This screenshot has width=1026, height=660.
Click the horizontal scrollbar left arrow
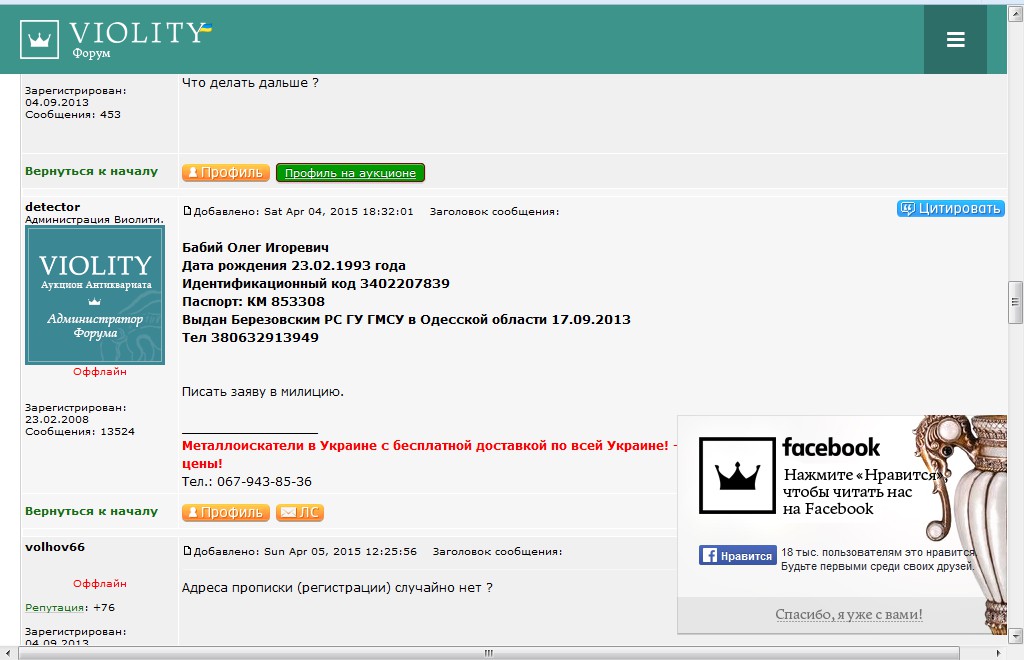pyautogui.click(x=7, y=653)
